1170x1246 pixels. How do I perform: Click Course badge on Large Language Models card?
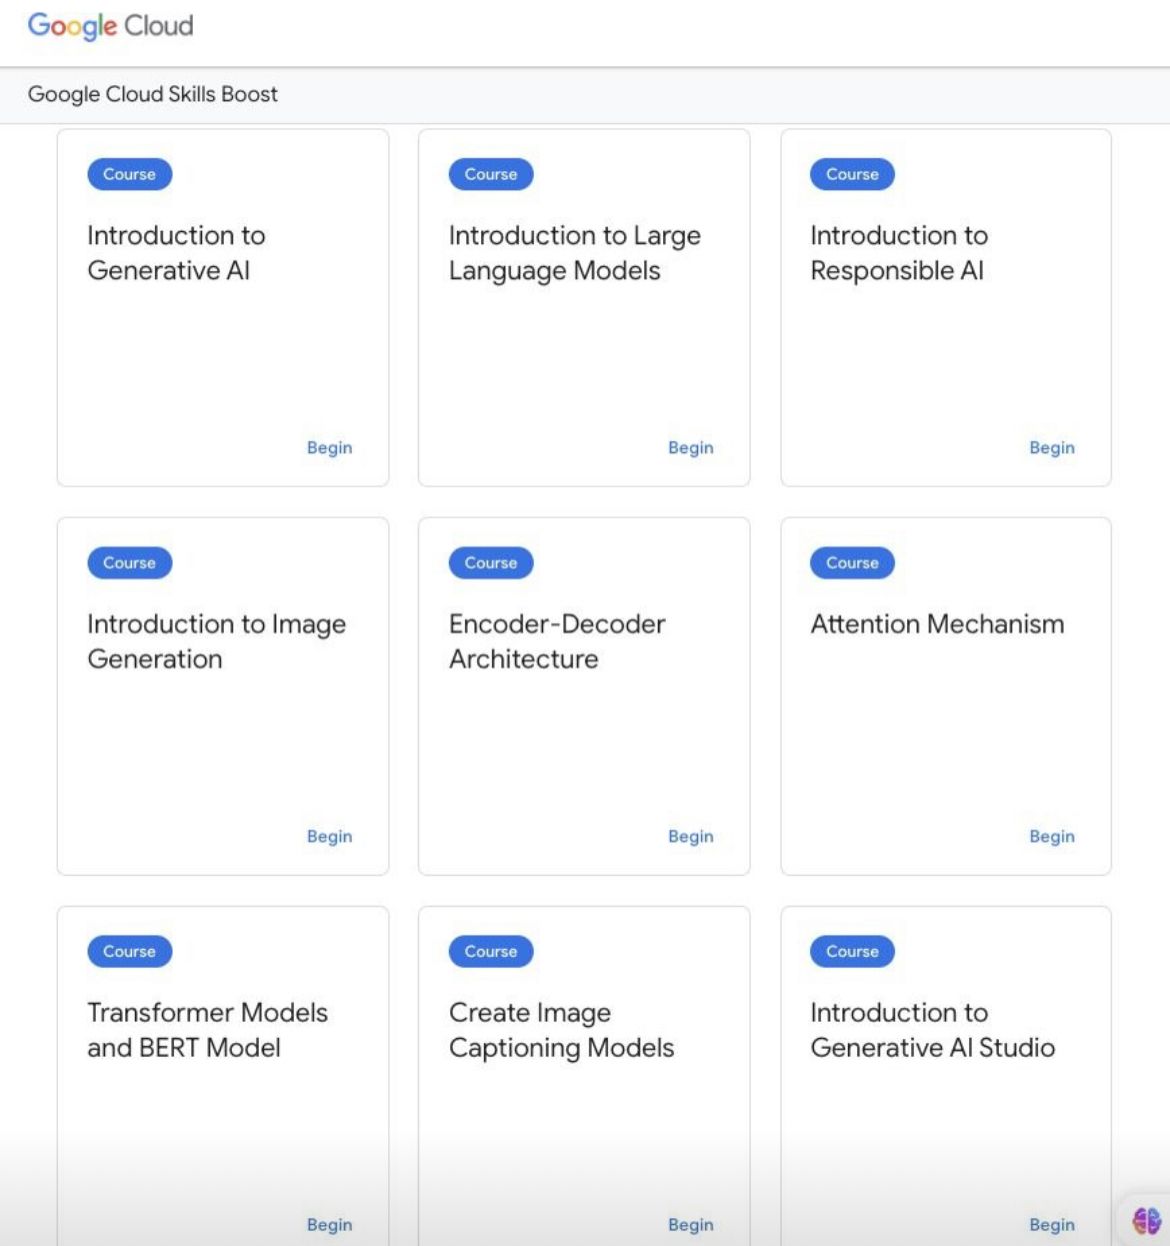[x=491, y=174]
